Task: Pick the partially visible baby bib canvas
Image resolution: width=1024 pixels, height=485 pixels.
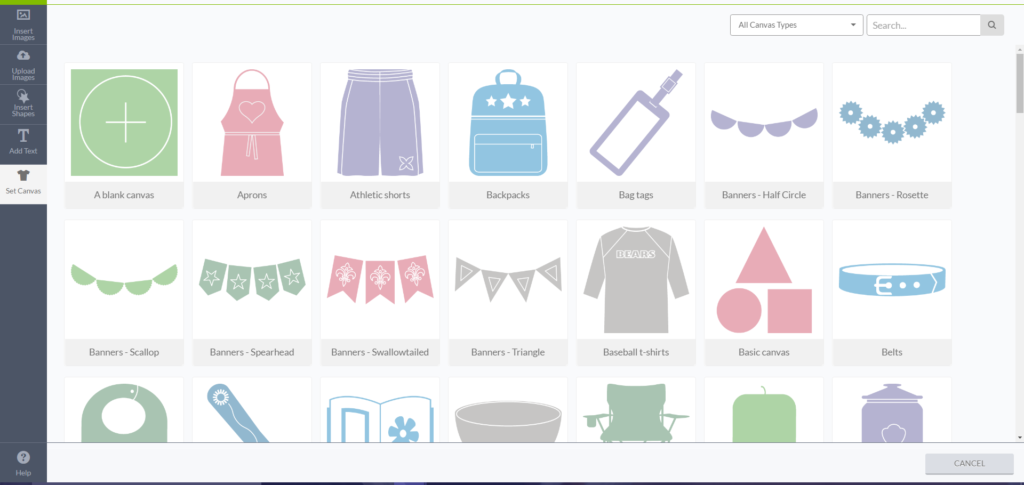Action: point(124,412)
